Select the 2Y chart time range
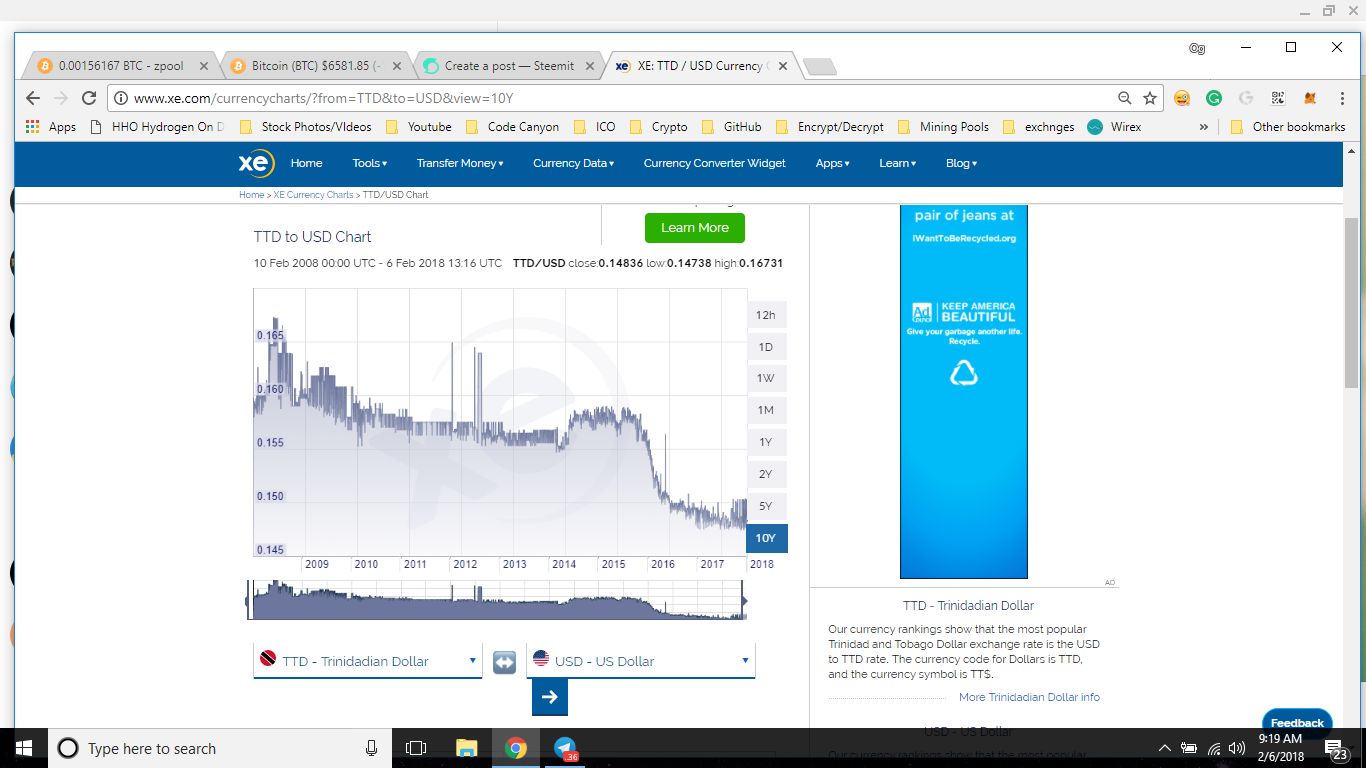1366x768 pixels. point(766,474)
